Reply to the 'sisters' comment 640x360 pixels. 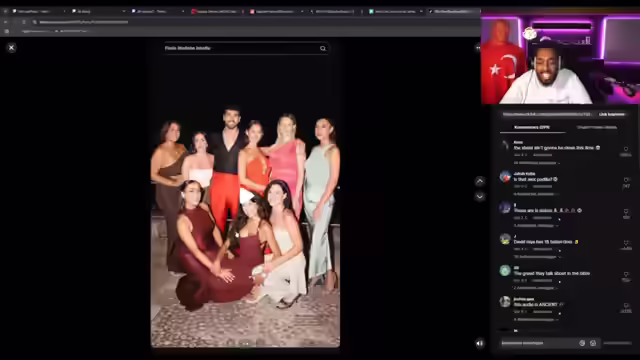[542, 218]
